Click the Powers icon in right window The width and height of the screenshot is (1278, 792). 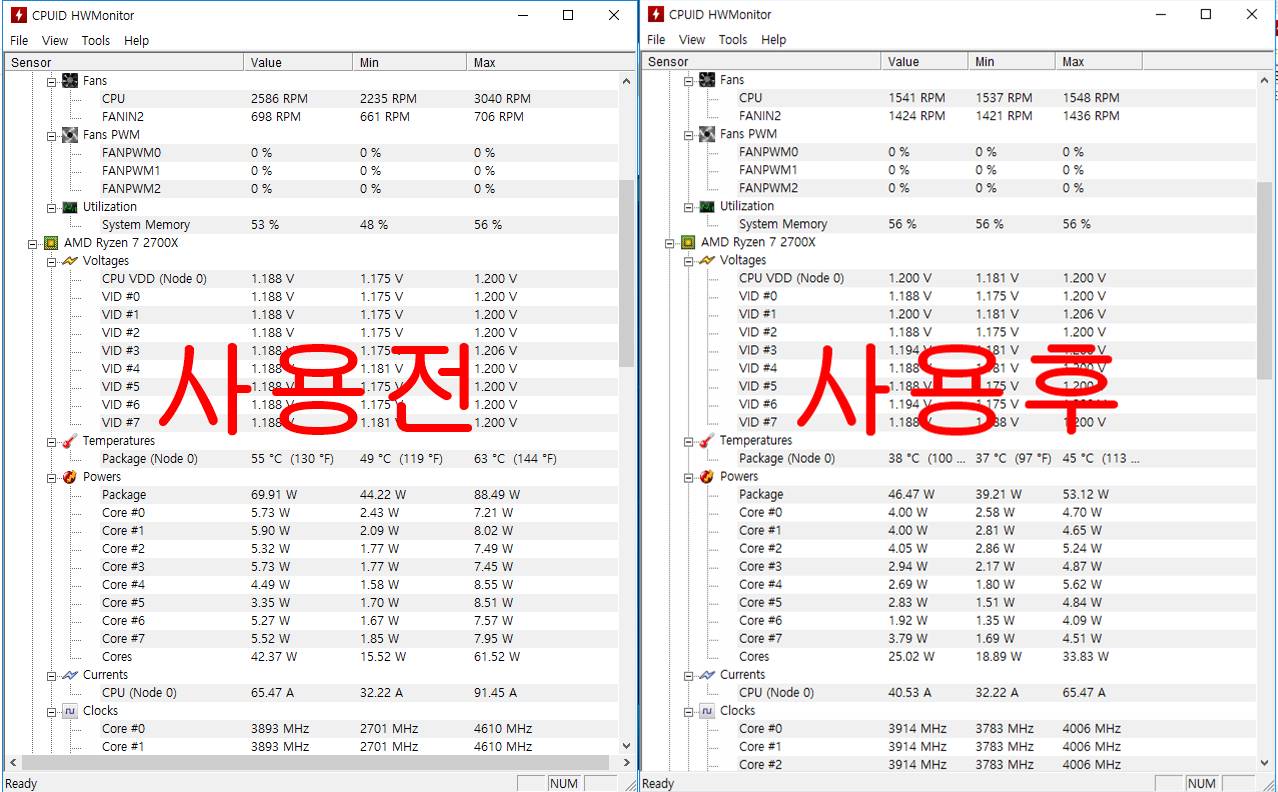click(707, 476)
